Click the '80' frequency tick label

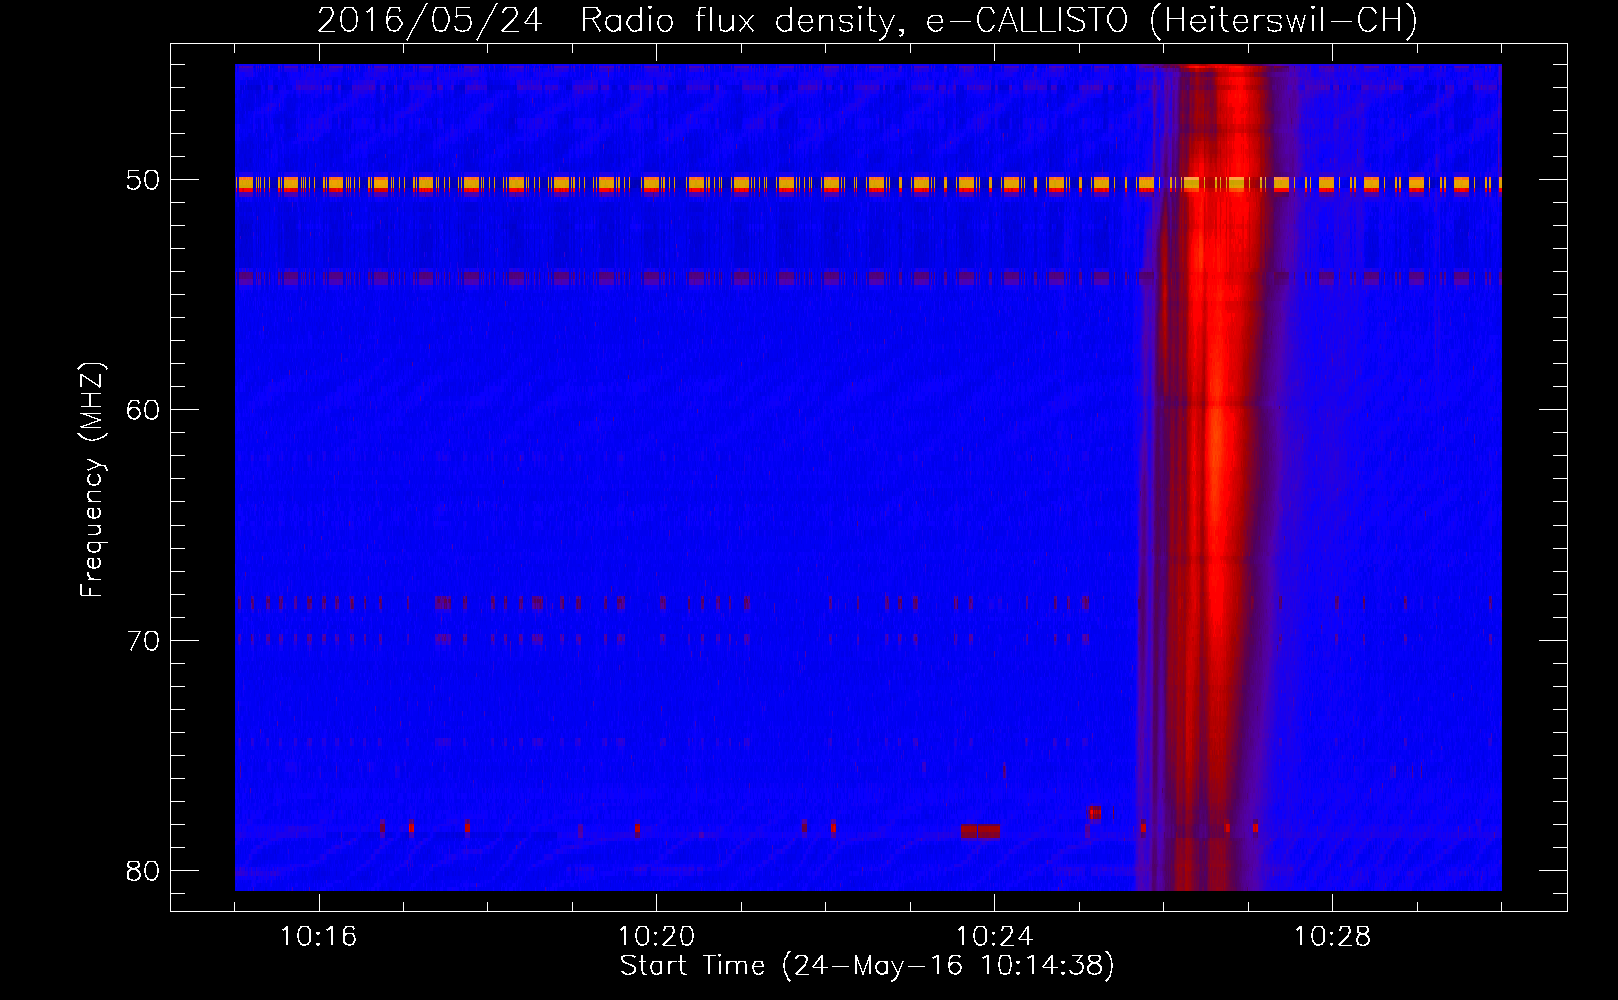tap(144, 871)
